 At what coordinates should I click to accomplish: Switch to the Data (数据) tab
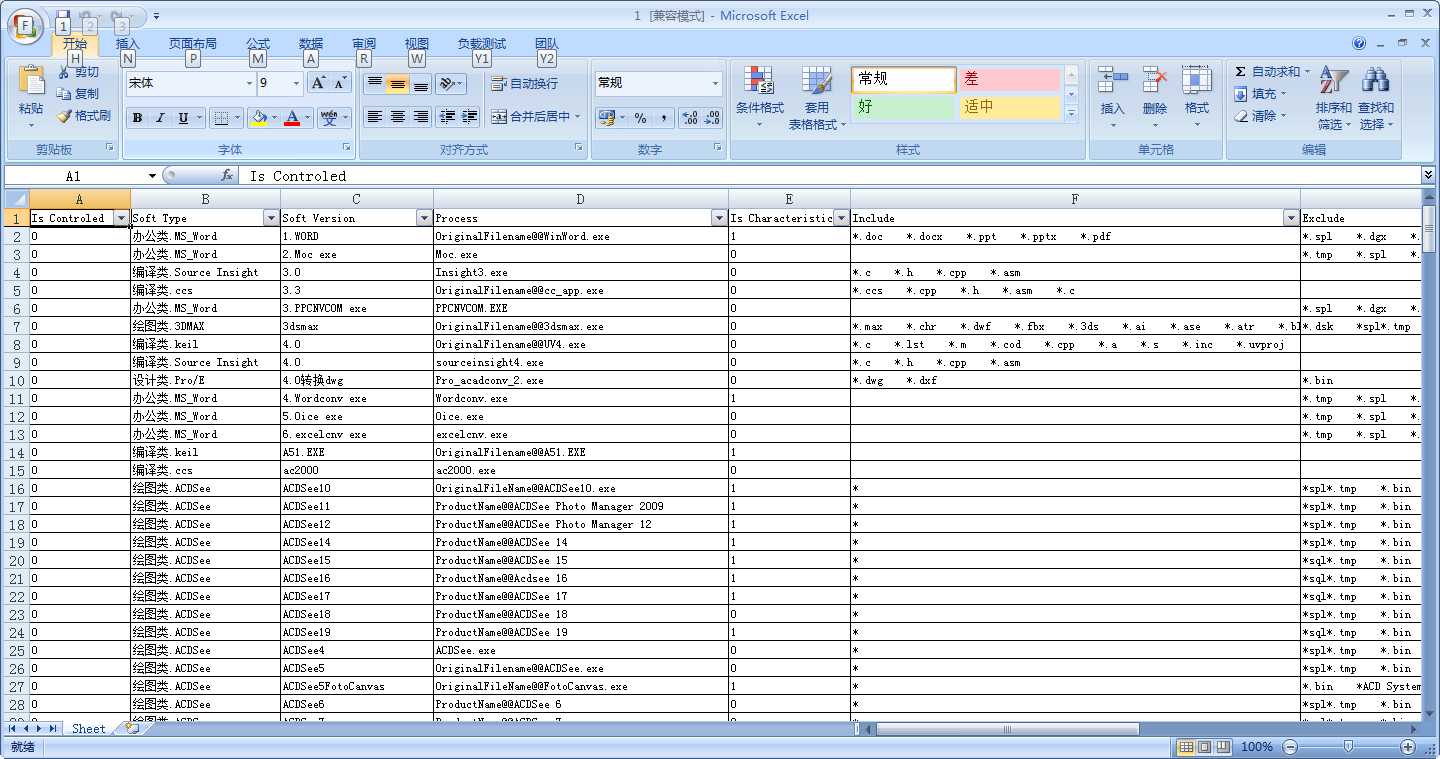pos(311,44)
